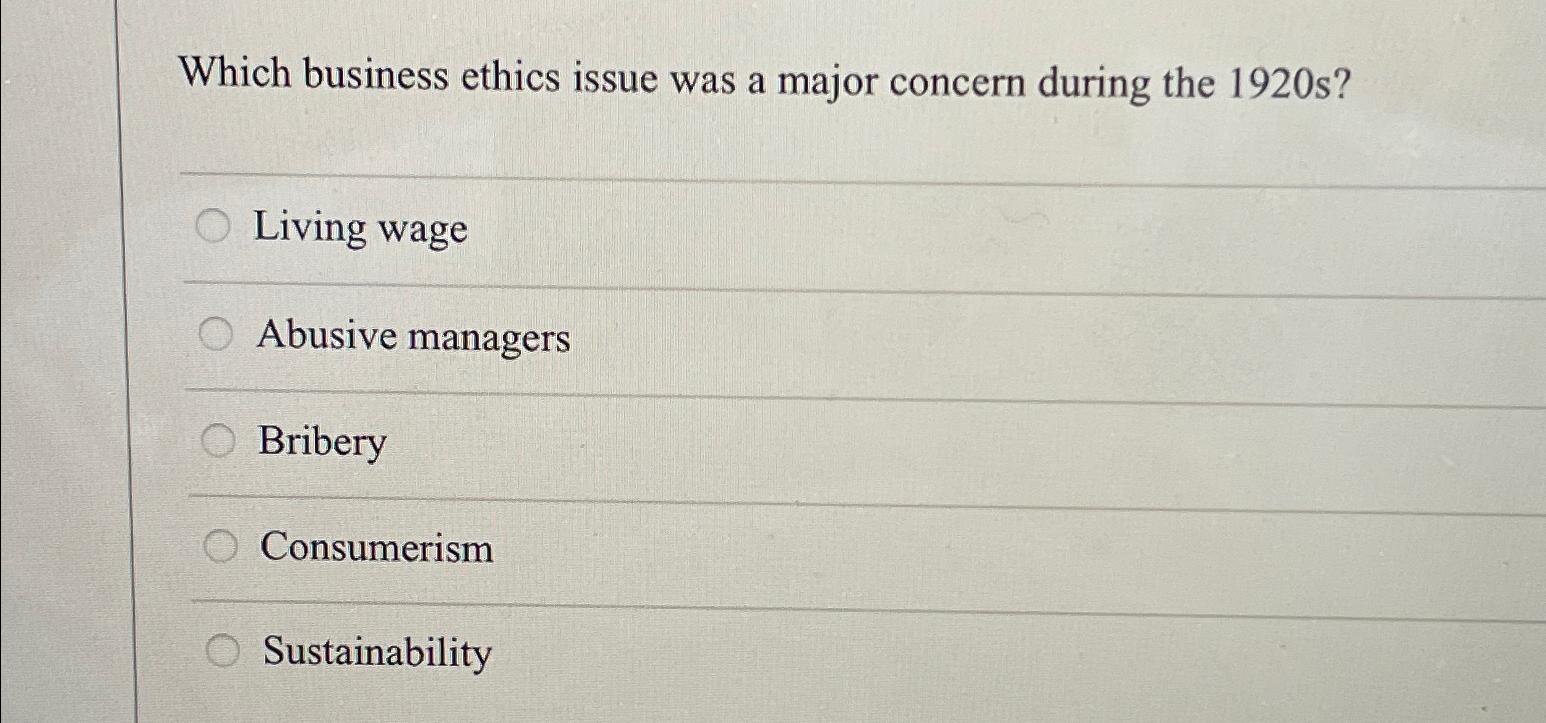1546x723 pixels.
Task: Click the Abusive managers answer text
Action: tap(412, 338)
